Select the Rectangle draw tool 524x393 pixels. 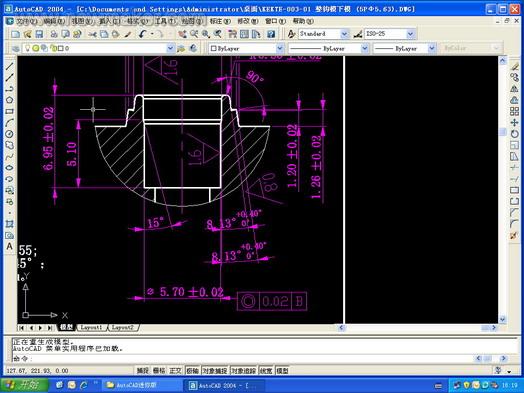click(x=9, y=111)
